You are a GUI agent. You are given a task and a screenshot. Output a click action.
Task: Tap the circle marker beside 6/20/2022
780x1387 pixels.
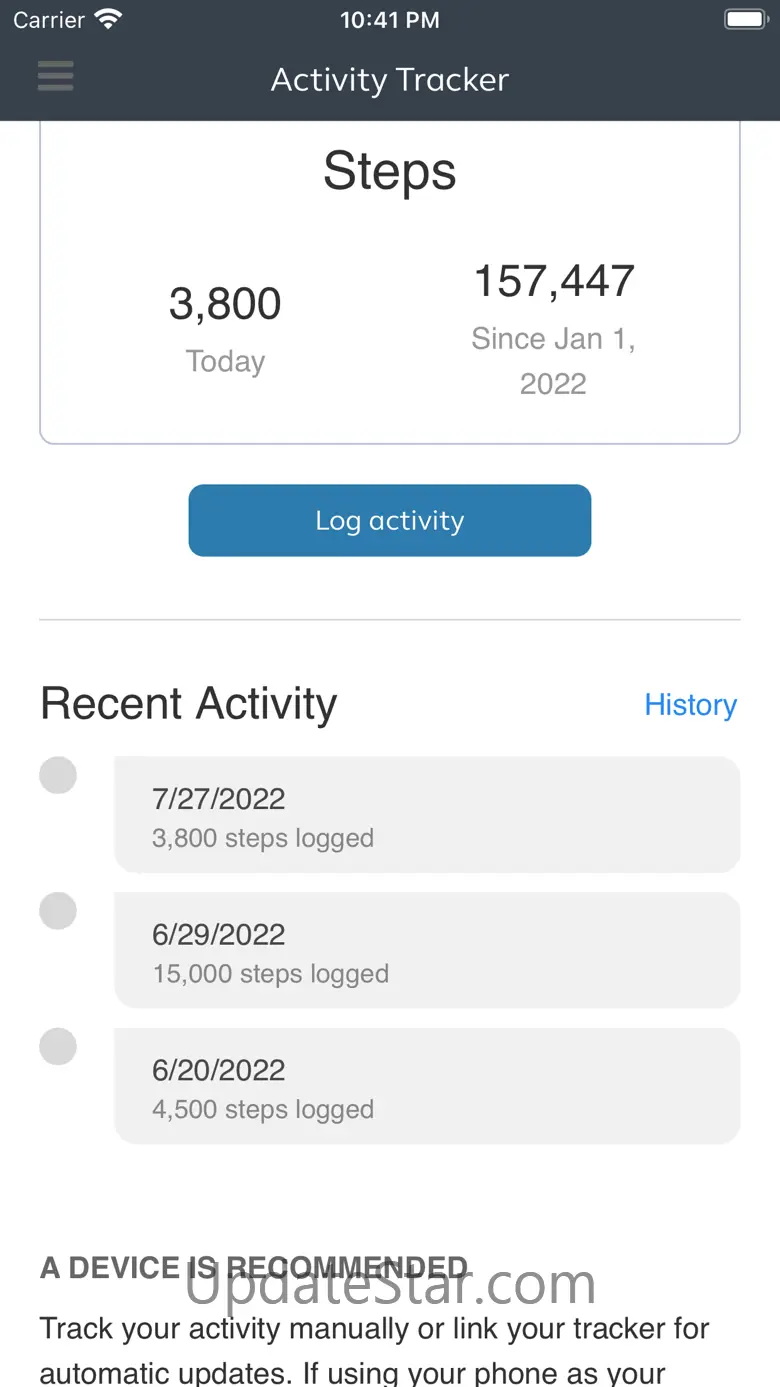(58, 1047)
